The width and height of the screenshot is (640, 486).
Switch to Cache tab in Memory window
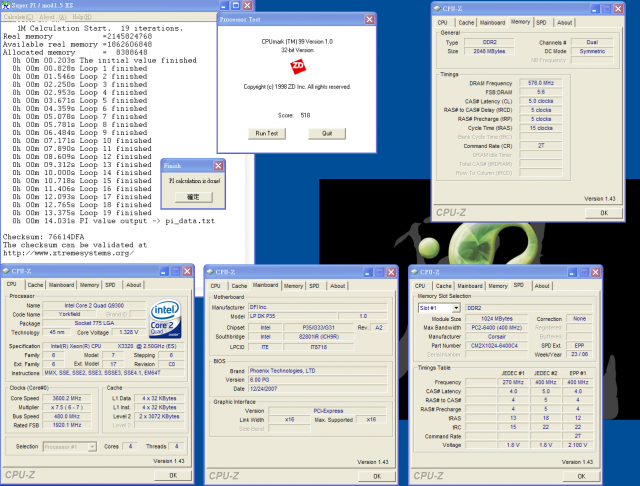coord(466,23)
